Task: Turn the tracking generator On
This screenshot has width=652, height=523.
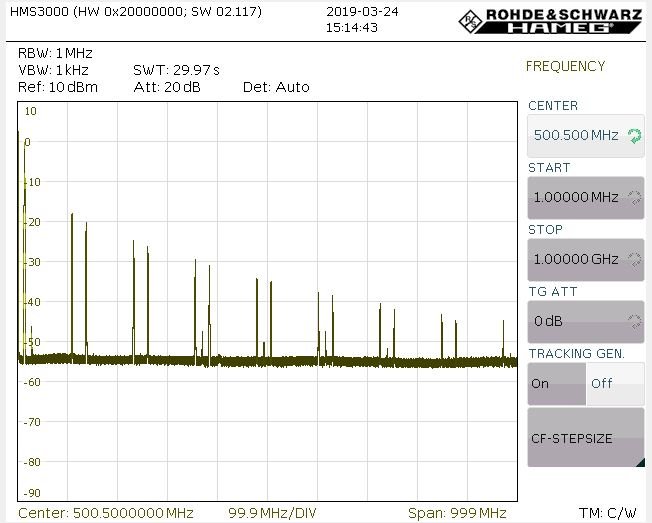Action: 556,384
